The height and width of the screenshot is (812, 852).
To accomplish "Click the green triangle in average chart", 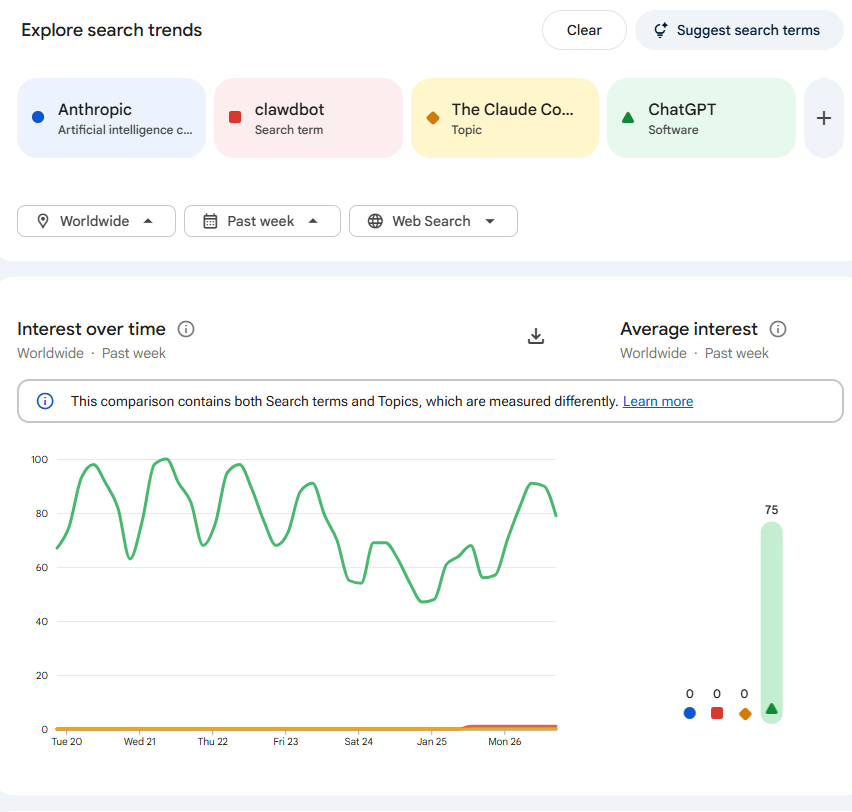I will tap(772, 709).
